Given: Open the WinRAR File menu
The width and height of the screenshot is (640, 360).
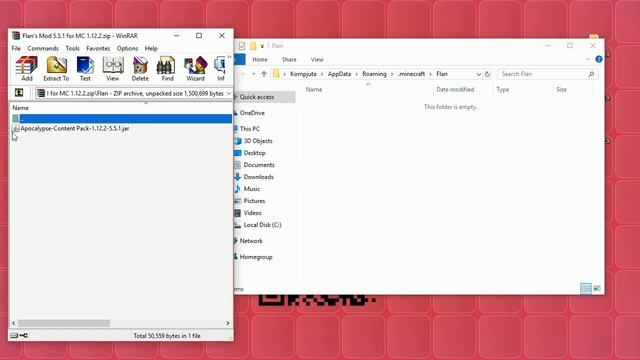Looking at the screenshot, I should click(16, 48).
